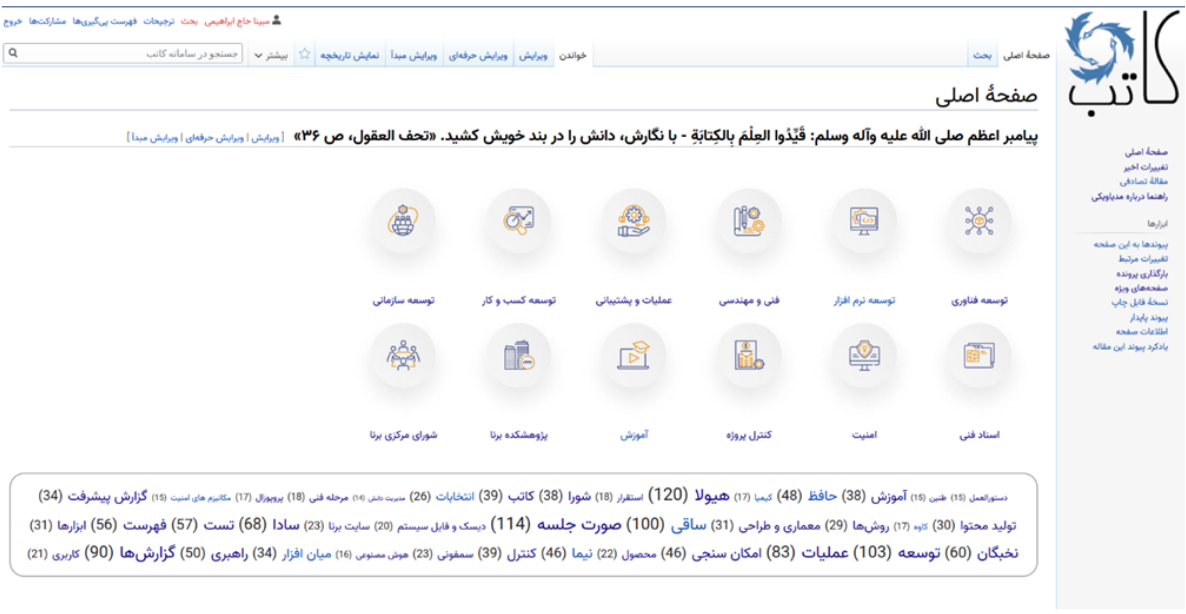Click the magnifier search icon
This screenshot has height=614, width=1186.
pos(13,54)
